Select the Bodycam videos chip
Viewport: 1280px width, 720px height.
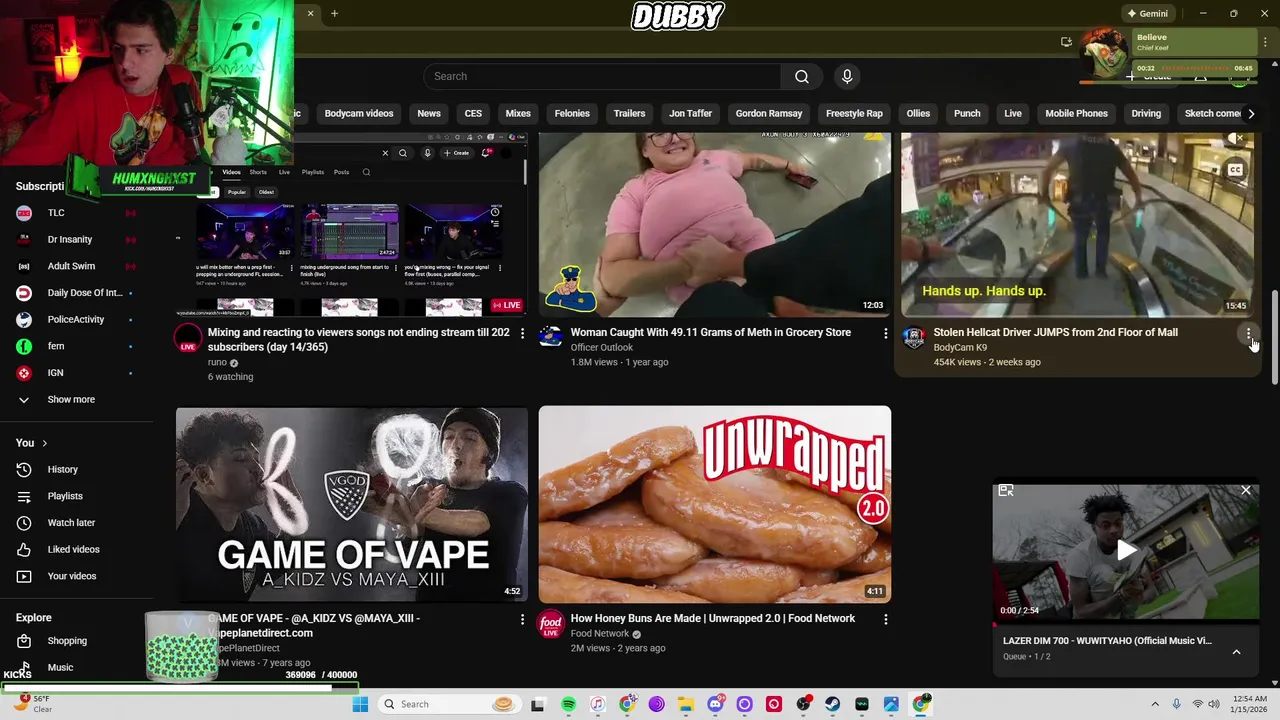pos(359,113)
